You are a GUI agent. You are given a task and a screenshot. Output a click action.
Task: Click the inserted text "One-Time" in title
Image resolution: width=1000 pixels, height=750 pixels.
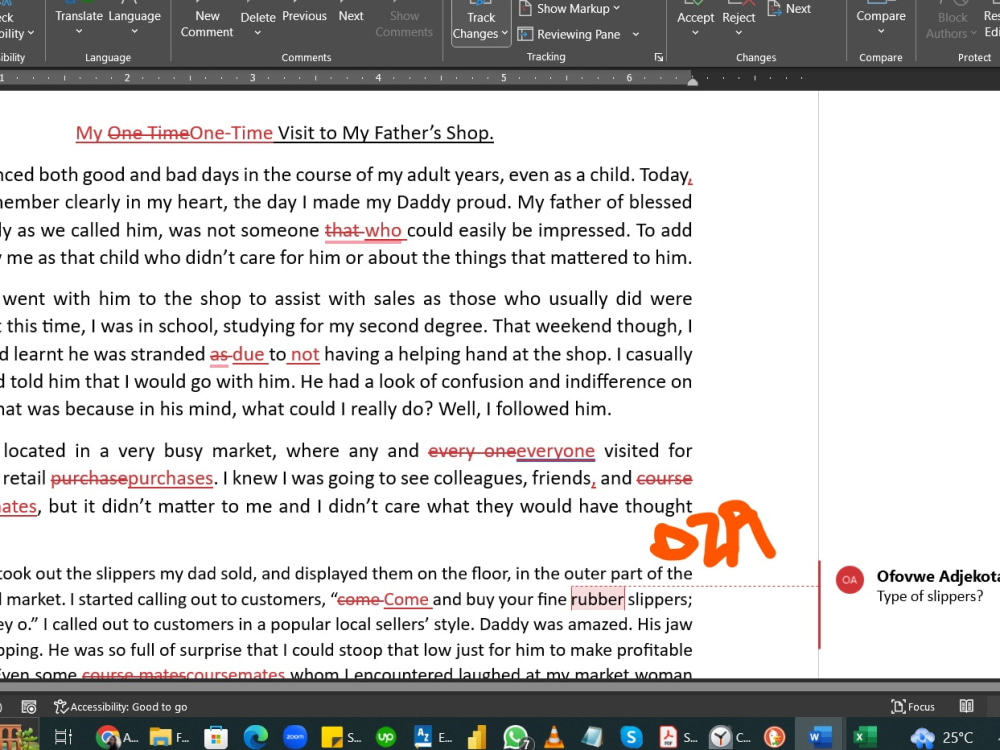click(x=231, y=133)
